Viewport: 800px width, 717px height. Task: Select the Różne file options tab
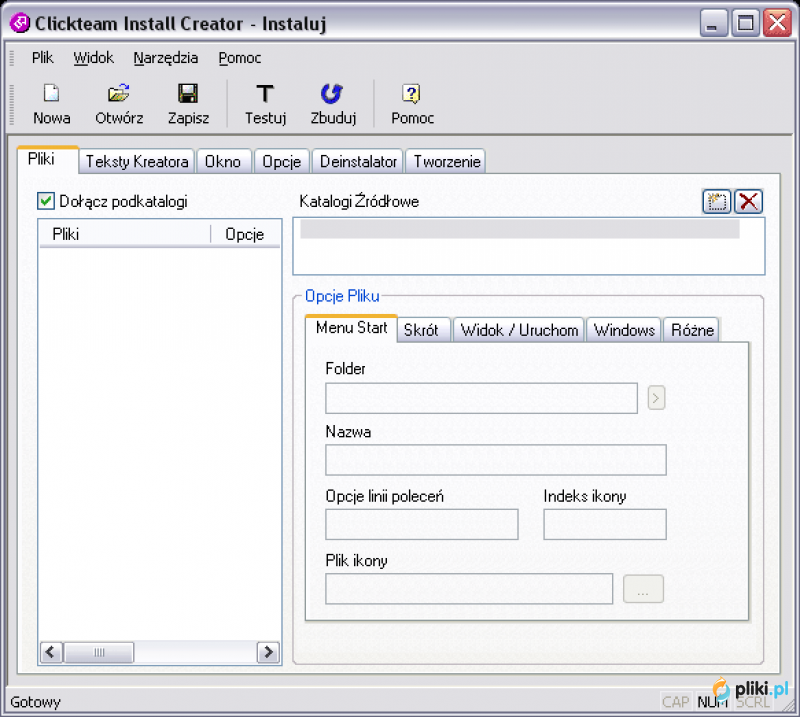point(692,330)
